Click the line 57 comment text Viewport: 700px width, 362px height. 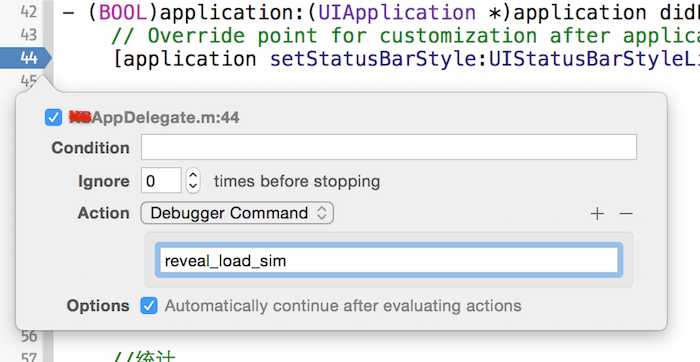pos(144,358)
